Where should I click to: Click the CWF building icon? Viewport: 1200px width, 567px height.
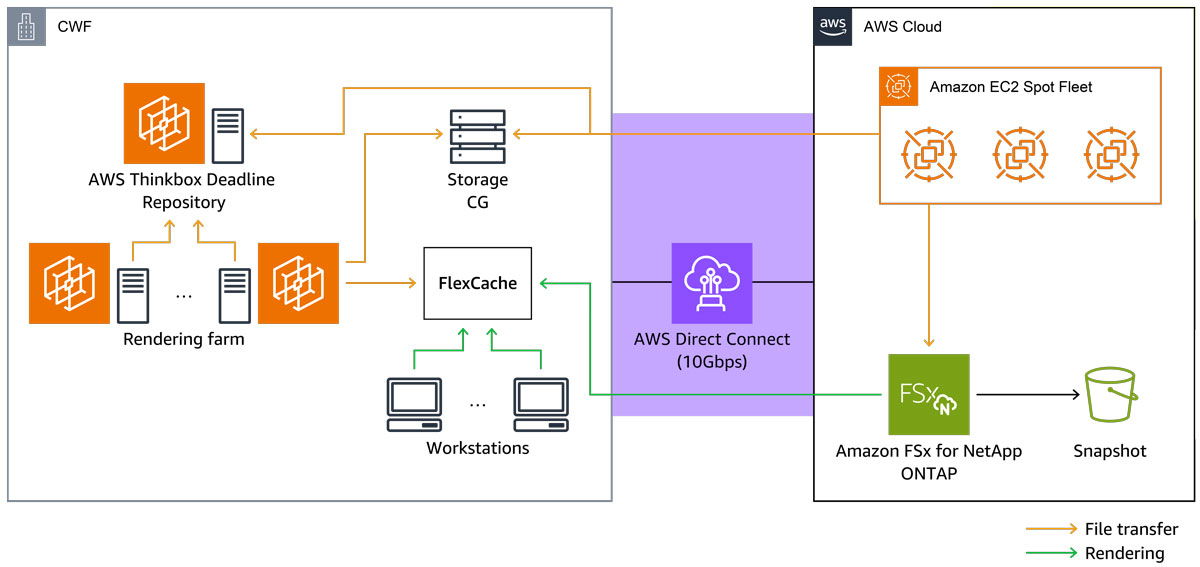(27, 27)
